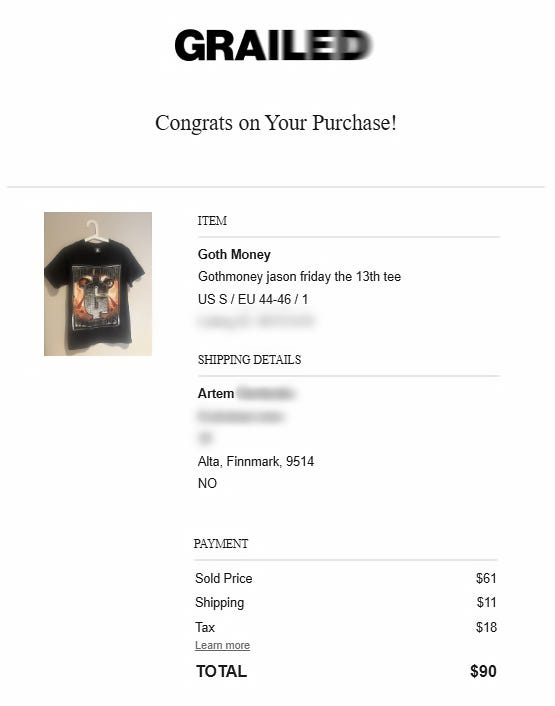Click the Shipping row label
This screenshot has height=706, width=555.
pyautogui.click(x=220, y=602)
